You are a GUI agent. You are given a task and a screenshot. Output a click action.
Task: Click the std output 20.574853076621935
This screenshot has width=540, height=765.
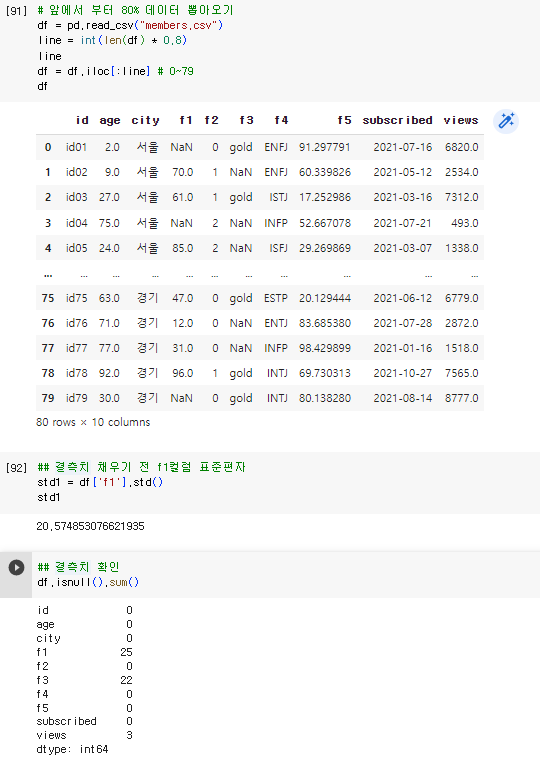(x=90, y=526)
